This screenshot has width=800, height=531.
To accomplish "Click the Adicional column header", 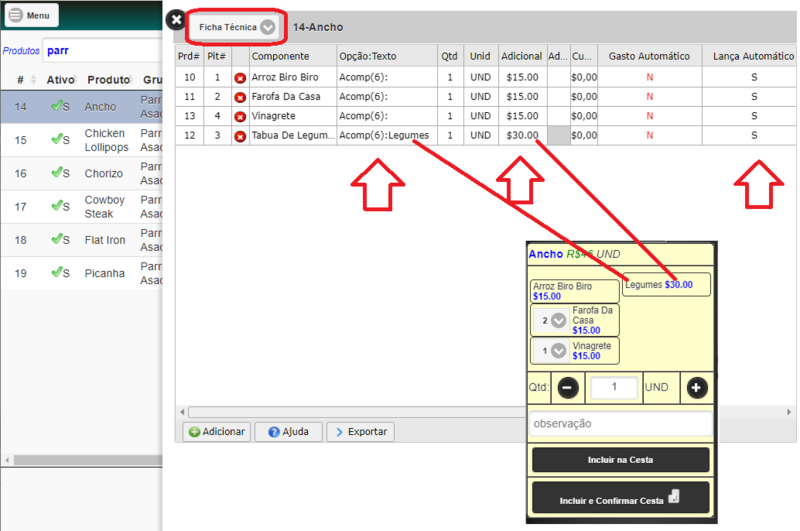I will click(522, 56).
